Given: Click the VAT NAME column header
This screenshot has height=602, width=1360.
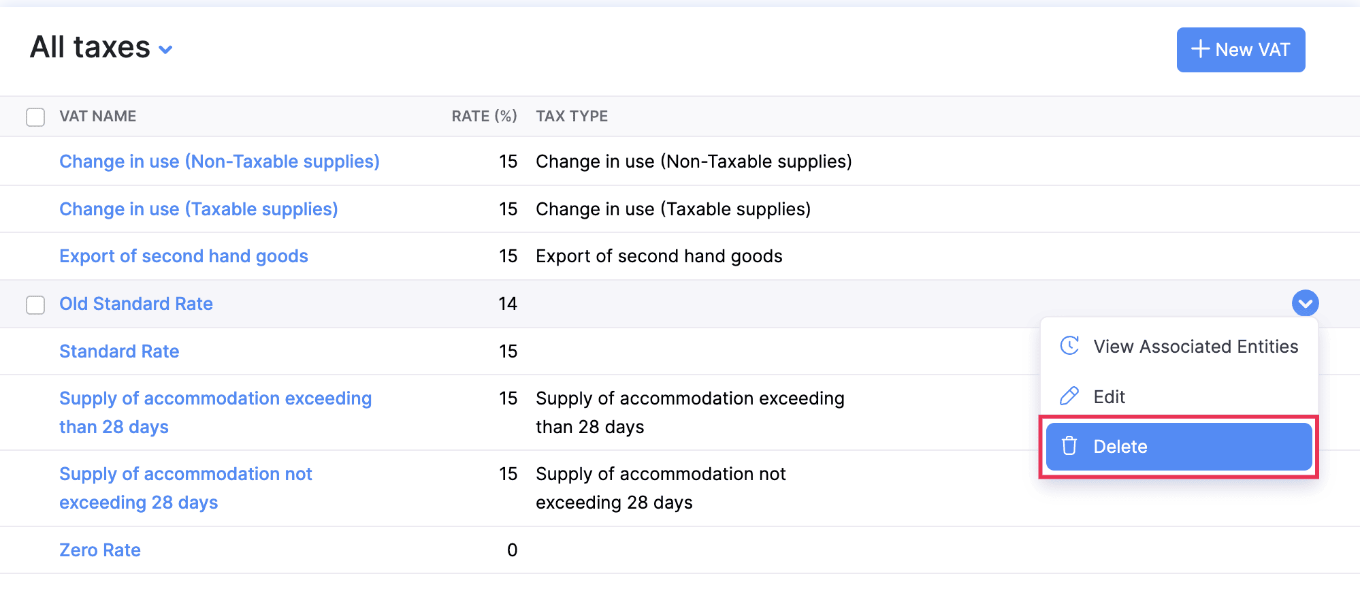Looking at the screenshot, I should [98, 116].
